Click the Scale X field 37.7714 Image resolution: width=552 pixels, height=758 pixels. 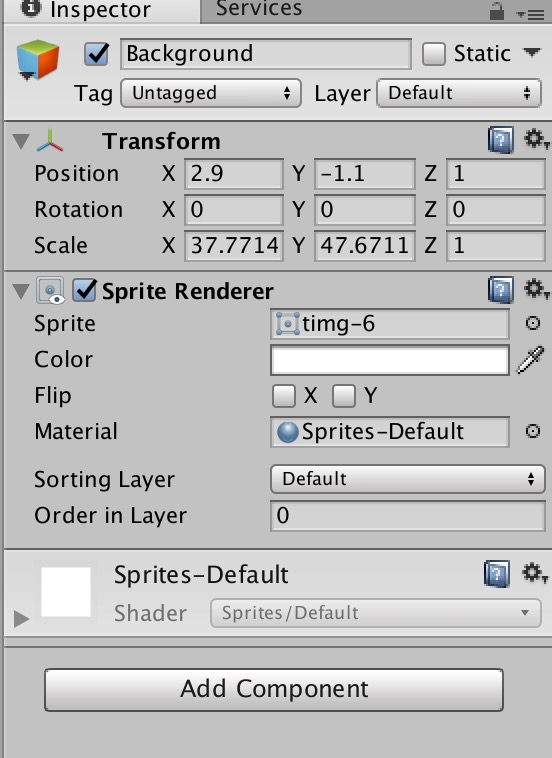234,246
